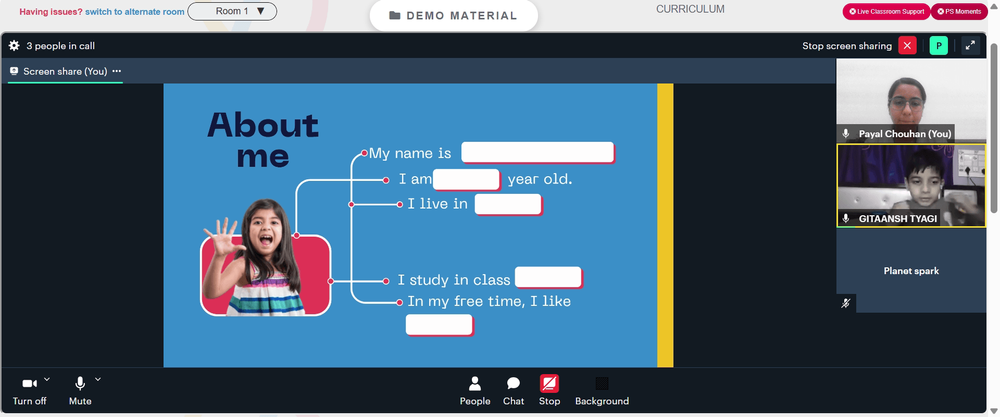Select the Screen share (You) tab
Image resolution: width=1000 pixels, height=417 pixels.
point(65,71)
